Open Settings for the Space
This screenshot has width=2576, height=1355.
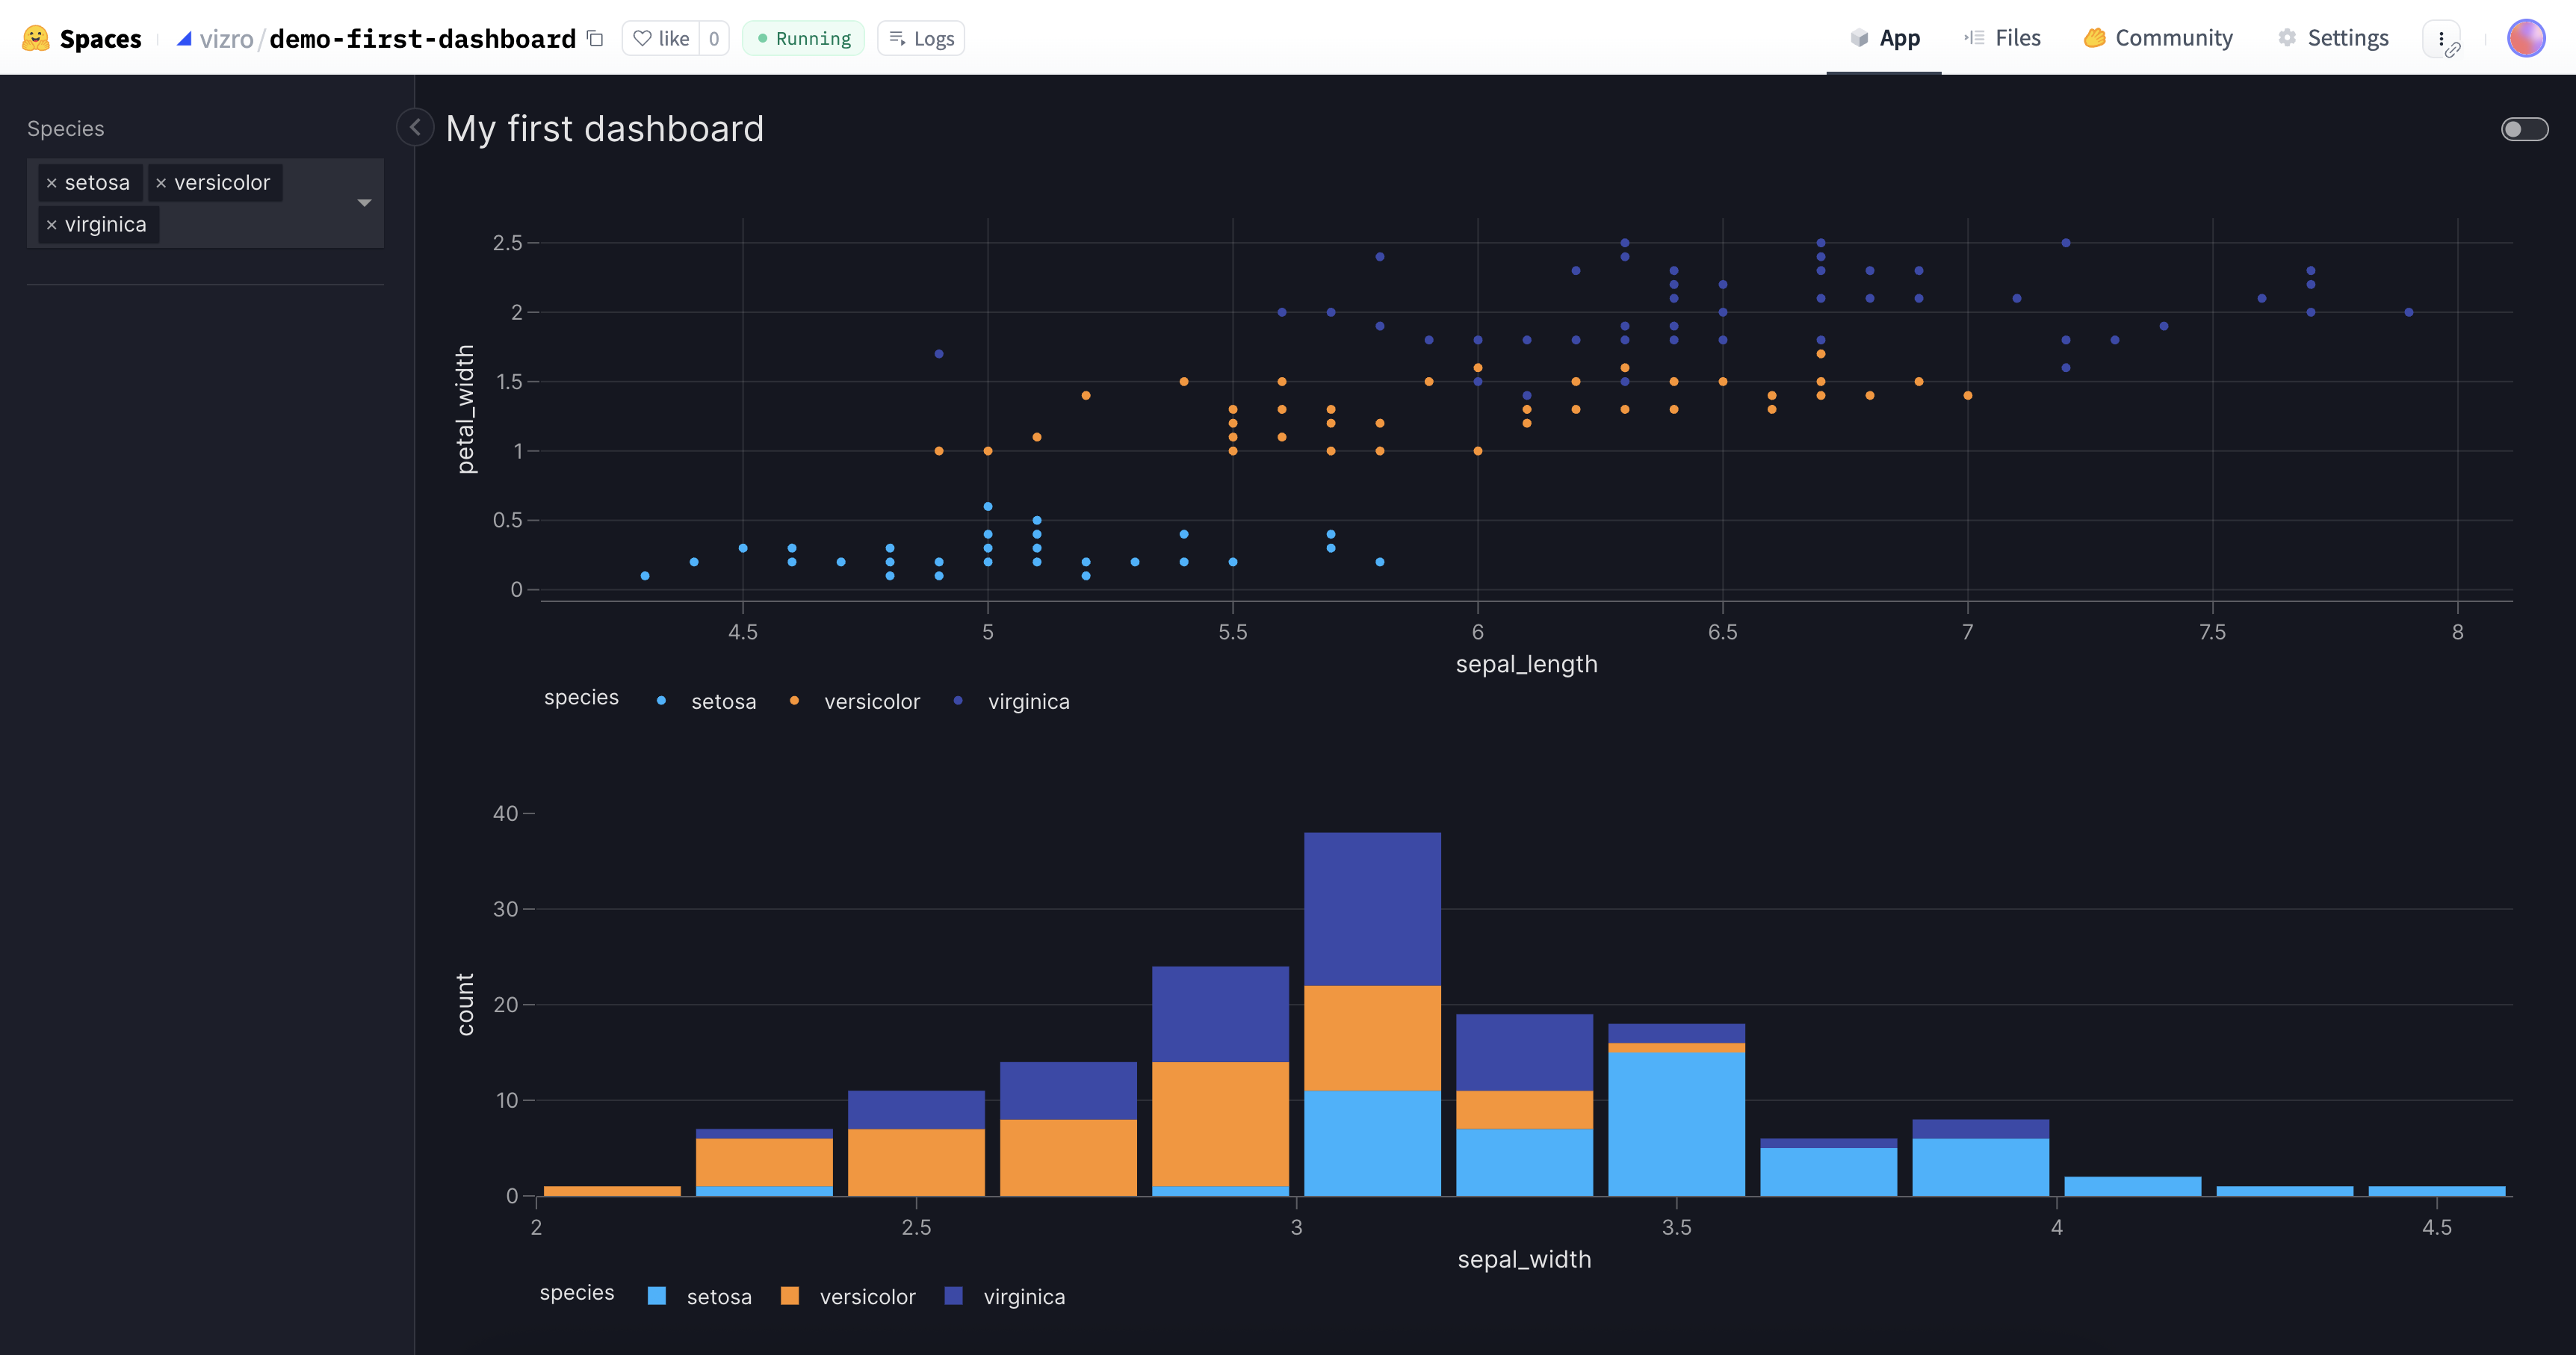pyautogui.click(x=2332, y=38)
